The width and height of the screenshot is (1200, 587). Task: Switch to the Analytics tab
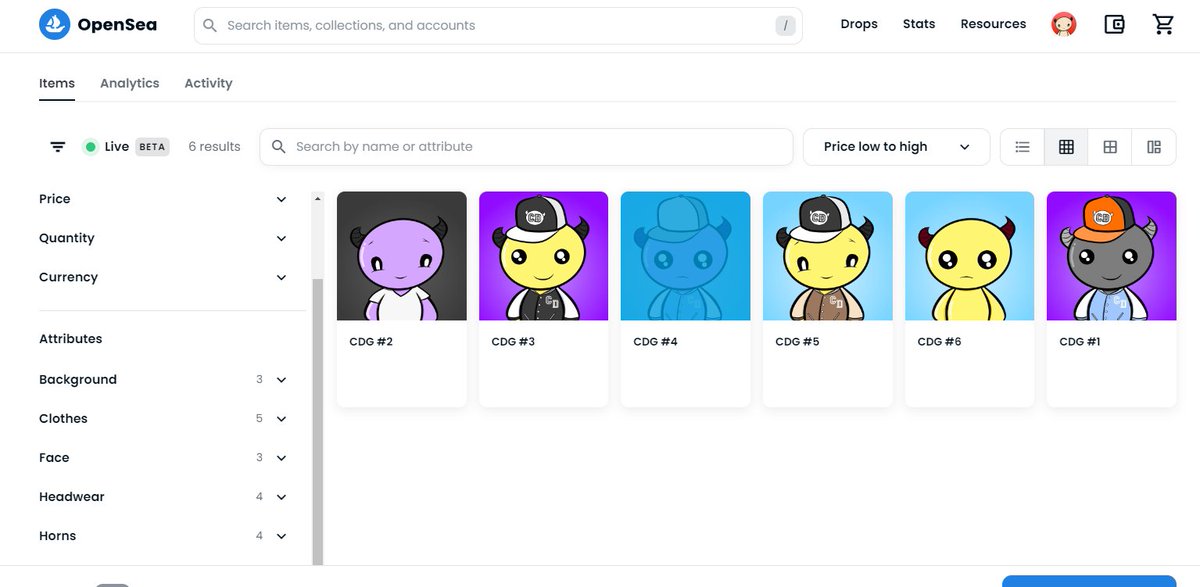click(129, 84)
